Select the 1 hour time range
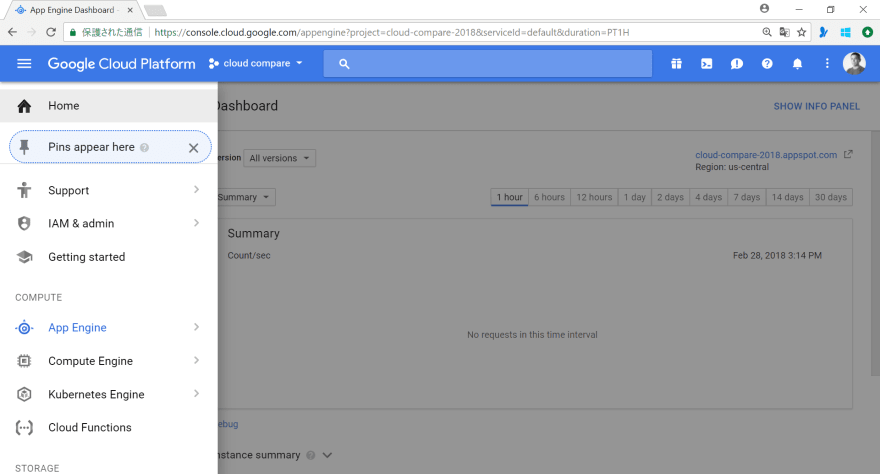Image resolution: width=880 pixels, height=474 pixels. click(x=510, y=197)
